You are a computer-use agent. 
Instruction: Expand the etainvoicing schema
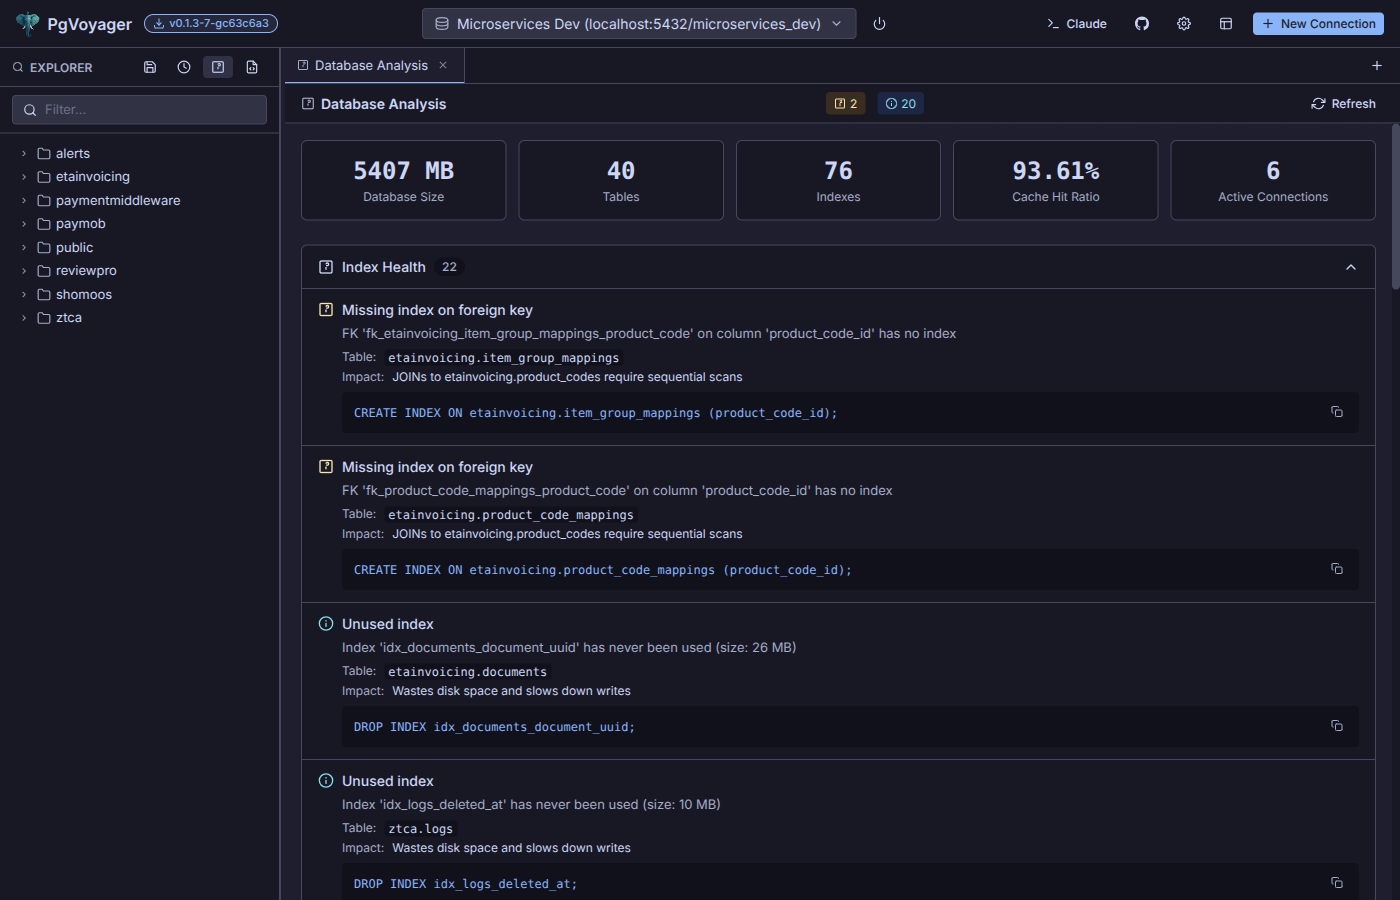[24, 177]
